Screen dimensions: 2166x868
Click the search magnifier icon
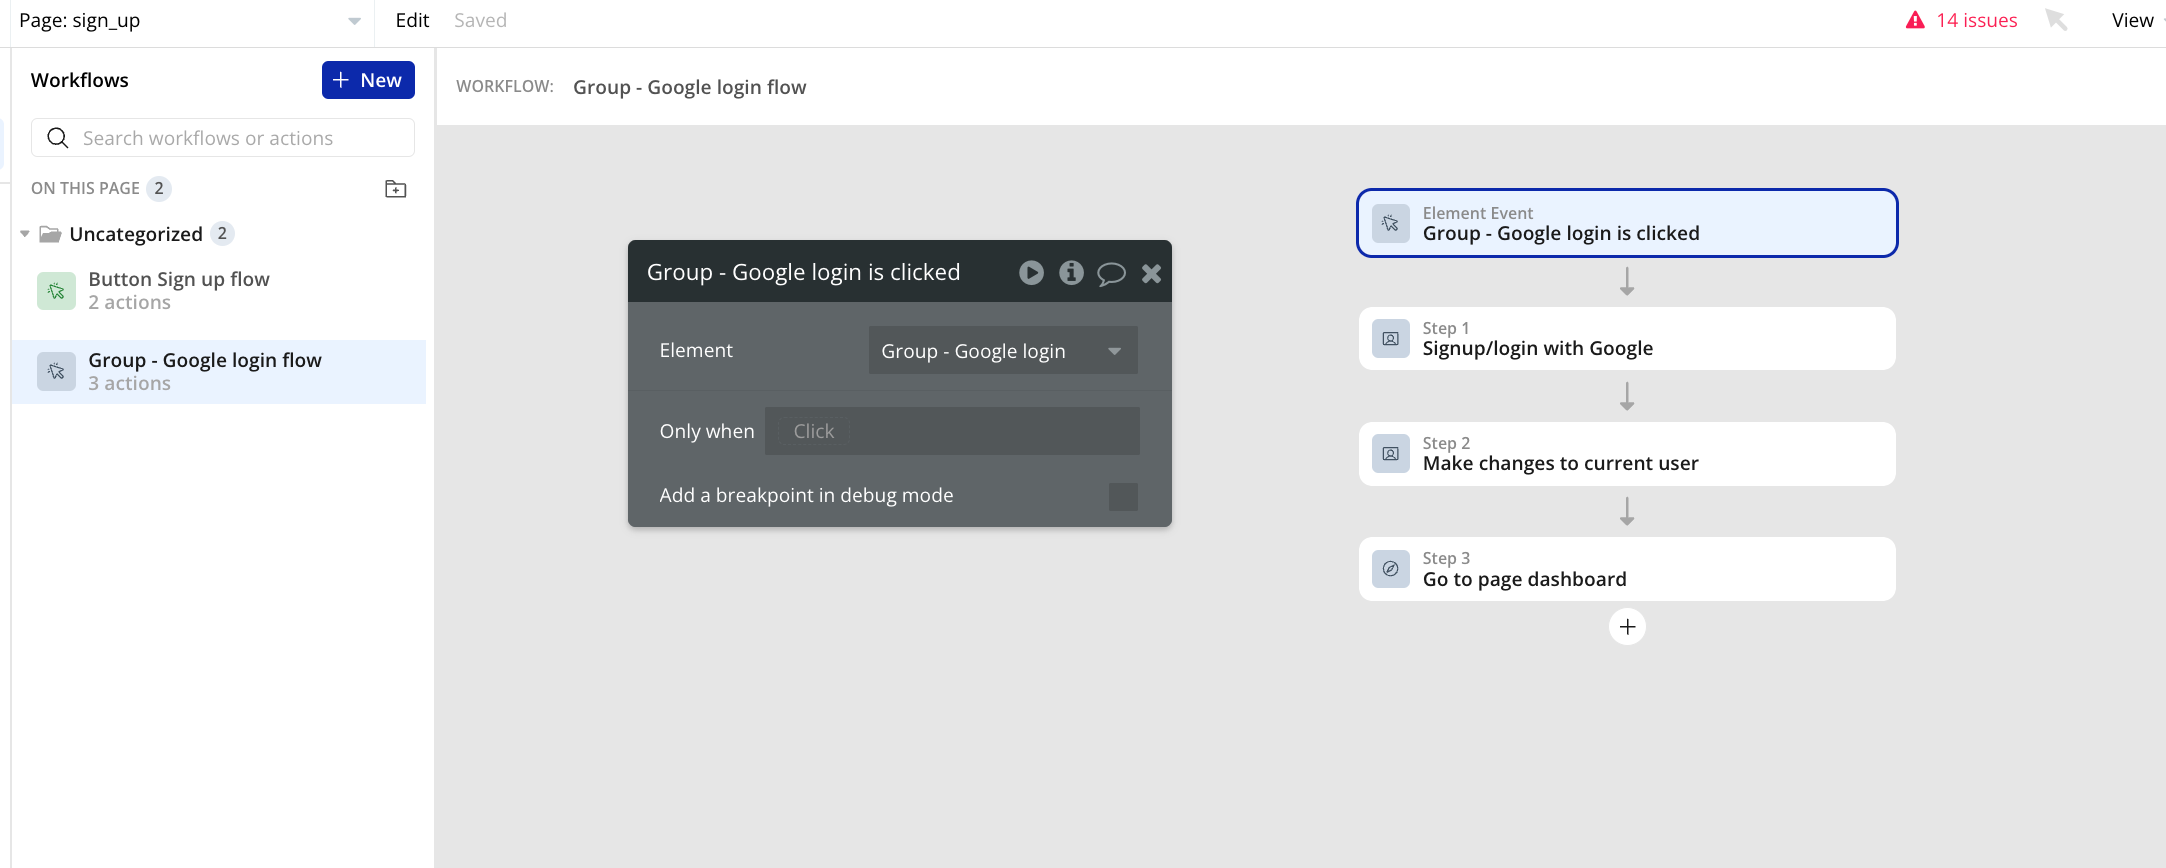tap(58, 138)
